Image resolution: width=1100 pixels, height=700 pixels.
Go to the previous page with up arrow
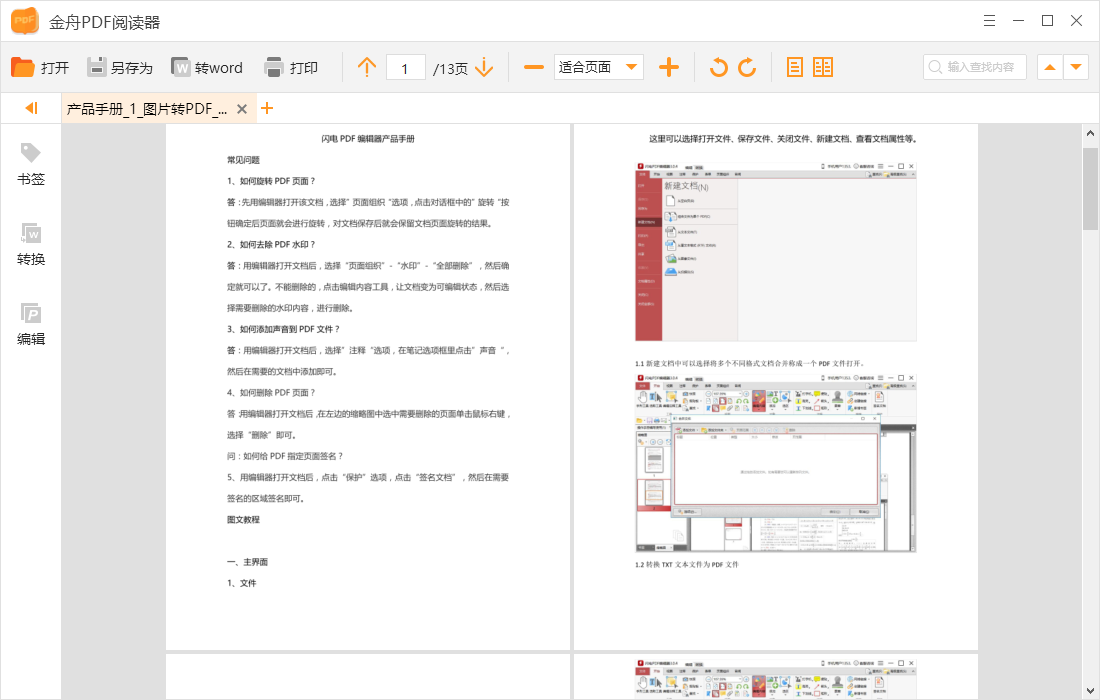(x=367, y=67)
